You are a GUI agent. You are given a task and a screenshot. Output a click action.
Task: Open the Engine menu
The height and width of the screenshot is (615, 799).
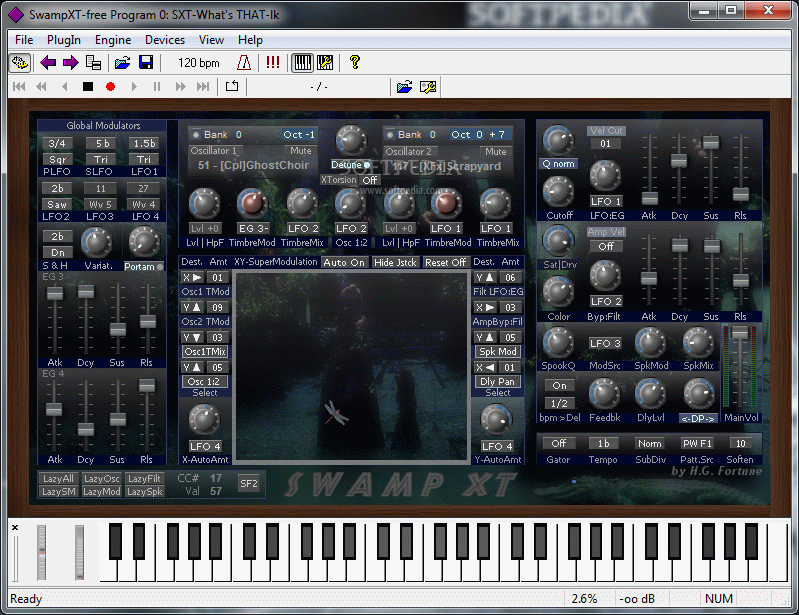[113, 40]
